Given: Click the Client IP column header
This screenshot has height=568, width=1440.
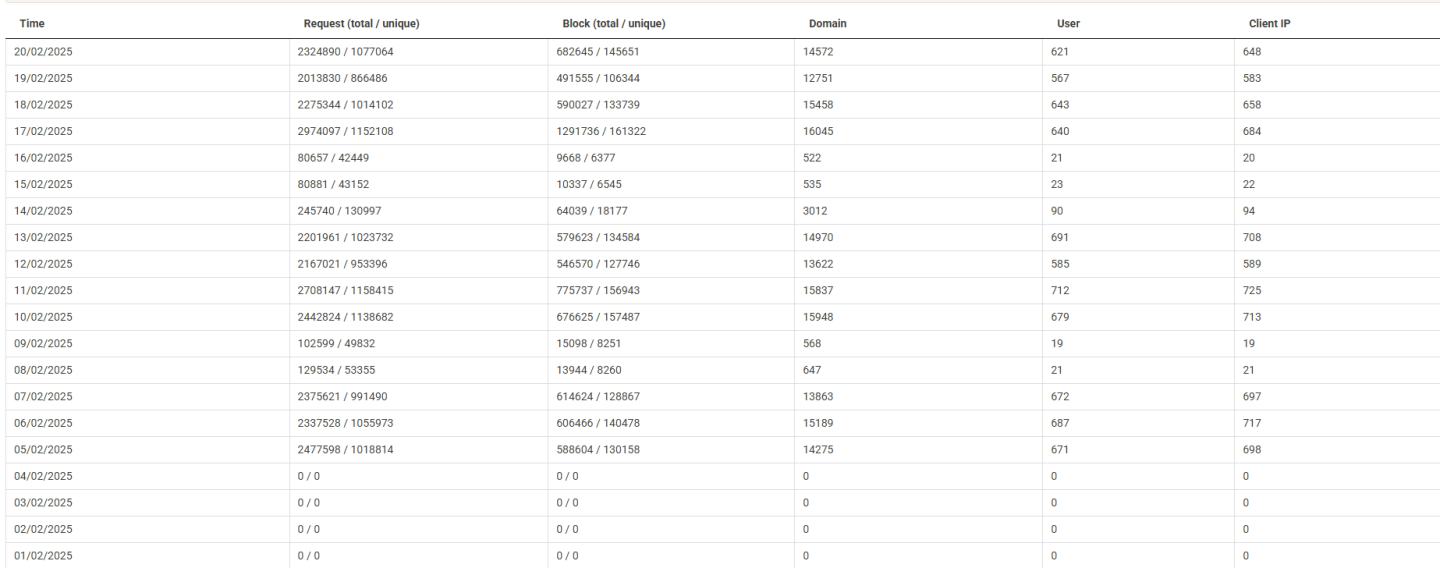Looking at the screenshot, I should tap(1270, 23).
